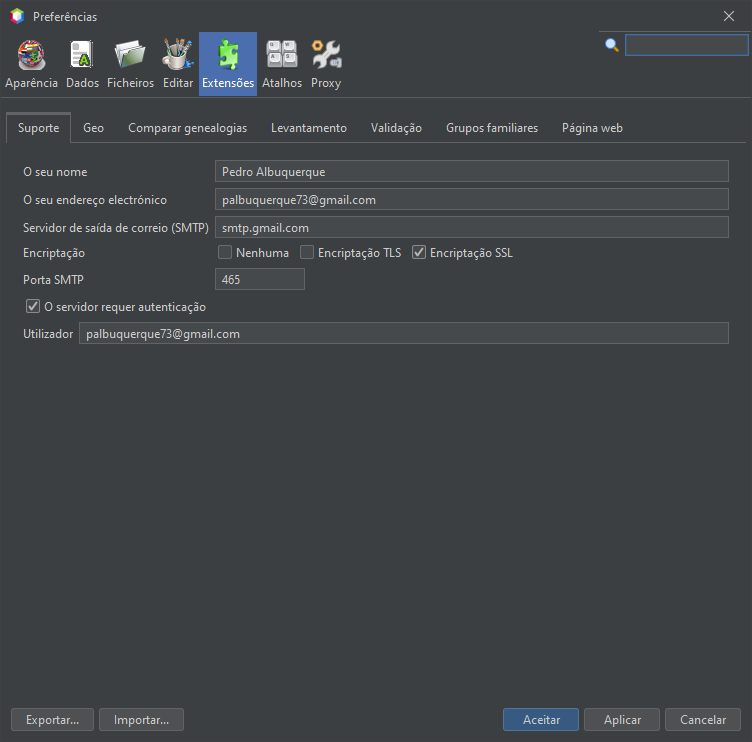This screenshot has width=752, height=742.
Task: Click the Ancestris logo in title bar
Action: 16,16
